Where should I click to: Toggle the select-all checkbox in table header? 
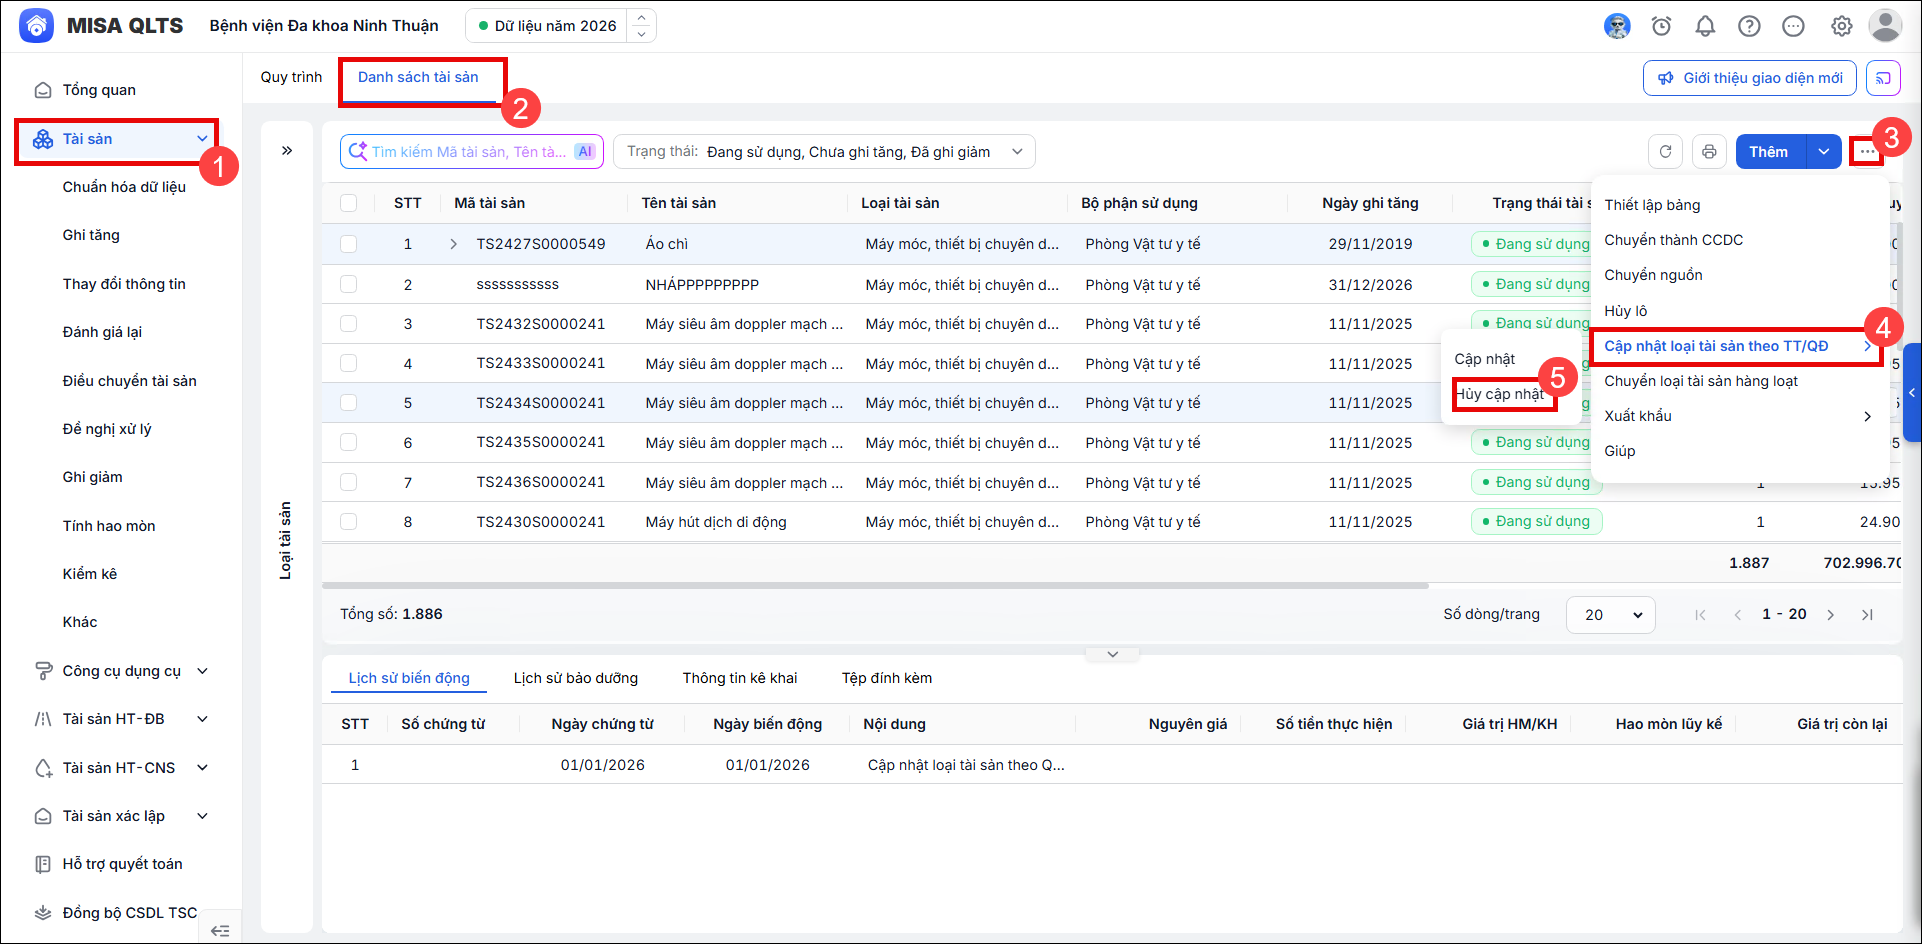pyautogui.click(x=348, y=203)
